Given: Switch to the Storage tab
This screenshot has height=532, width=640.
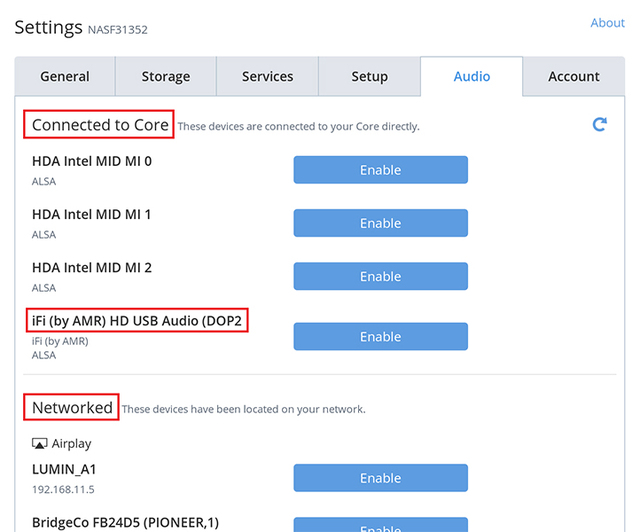Looking at the screenshot, I should click(x=166, y=77).
